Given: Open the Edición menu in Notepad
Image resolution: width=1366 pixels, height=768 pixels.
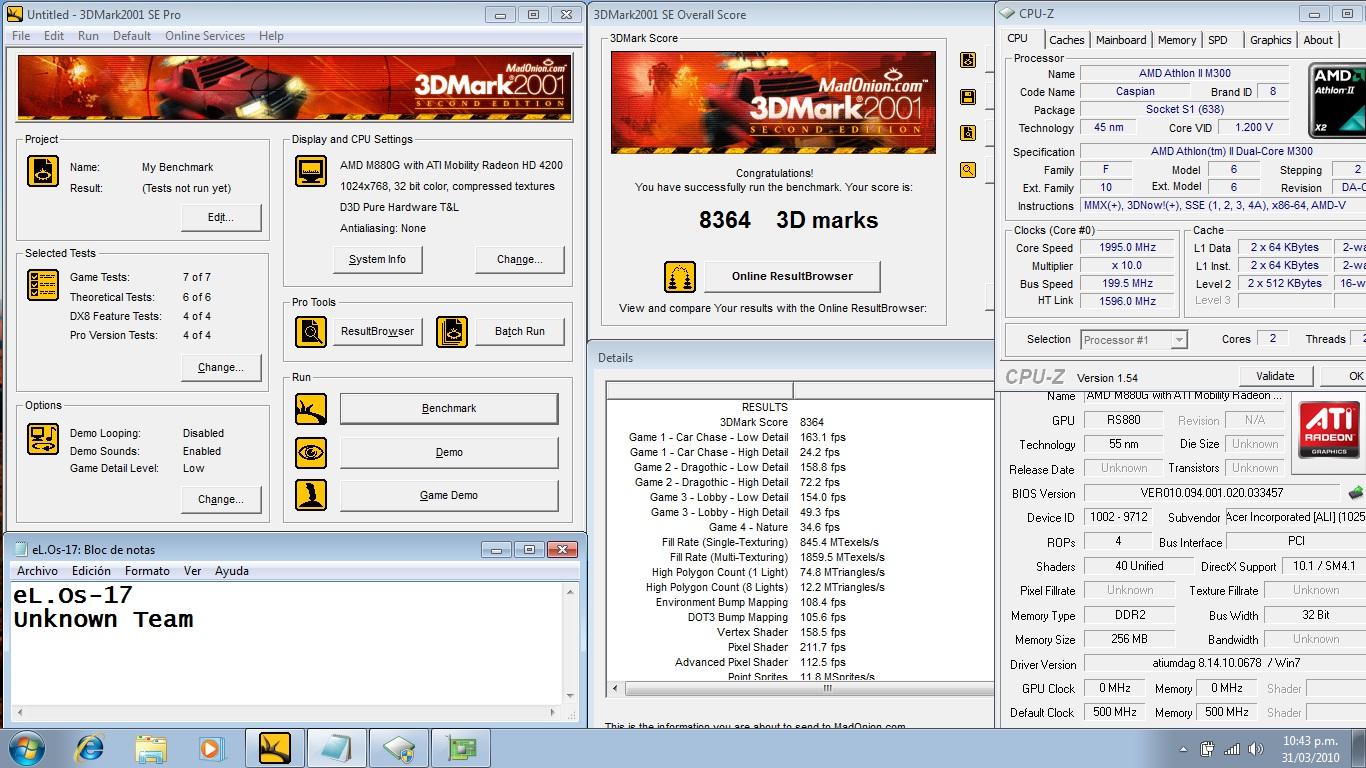Looking at the screenshot, I should [x=91, y=571].
